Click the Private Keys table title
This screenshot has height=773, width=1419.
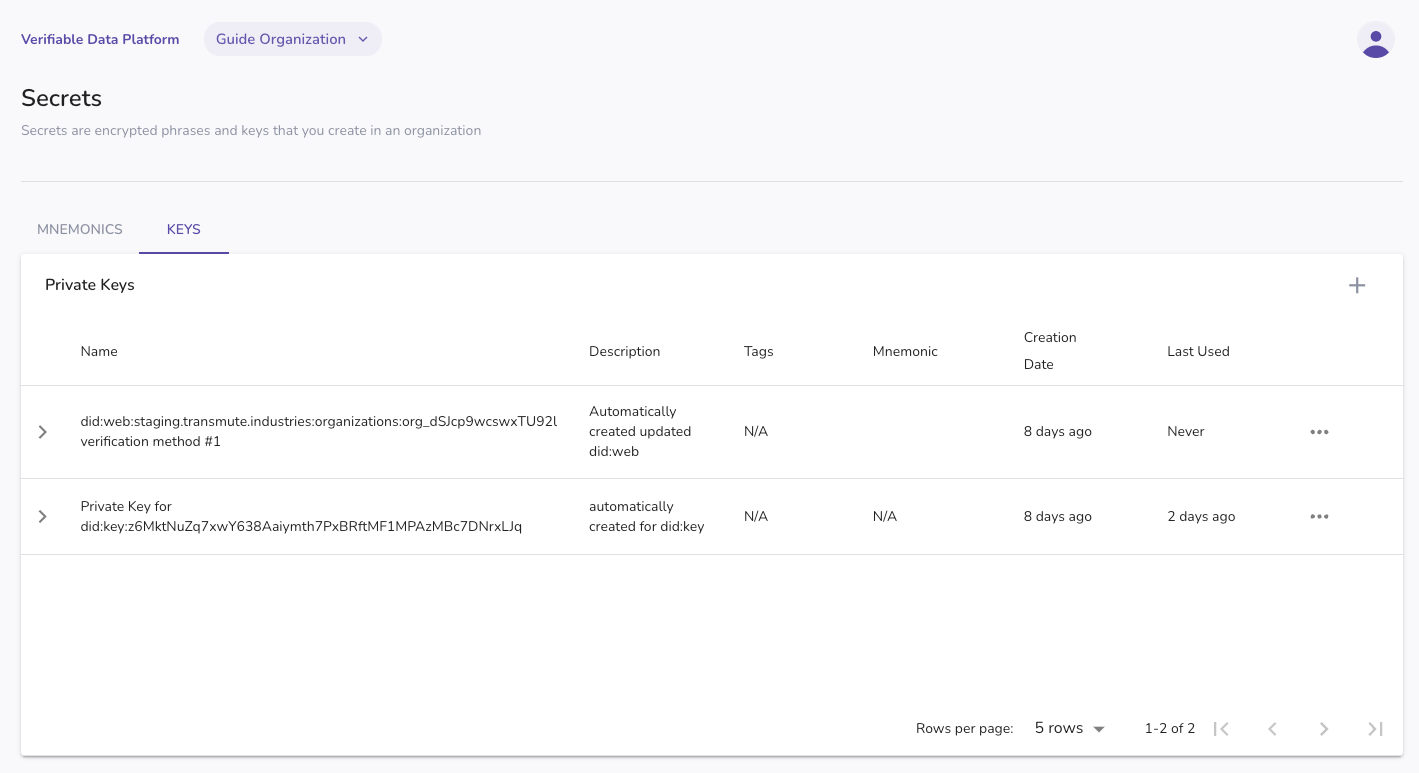(x=90, y=285)
